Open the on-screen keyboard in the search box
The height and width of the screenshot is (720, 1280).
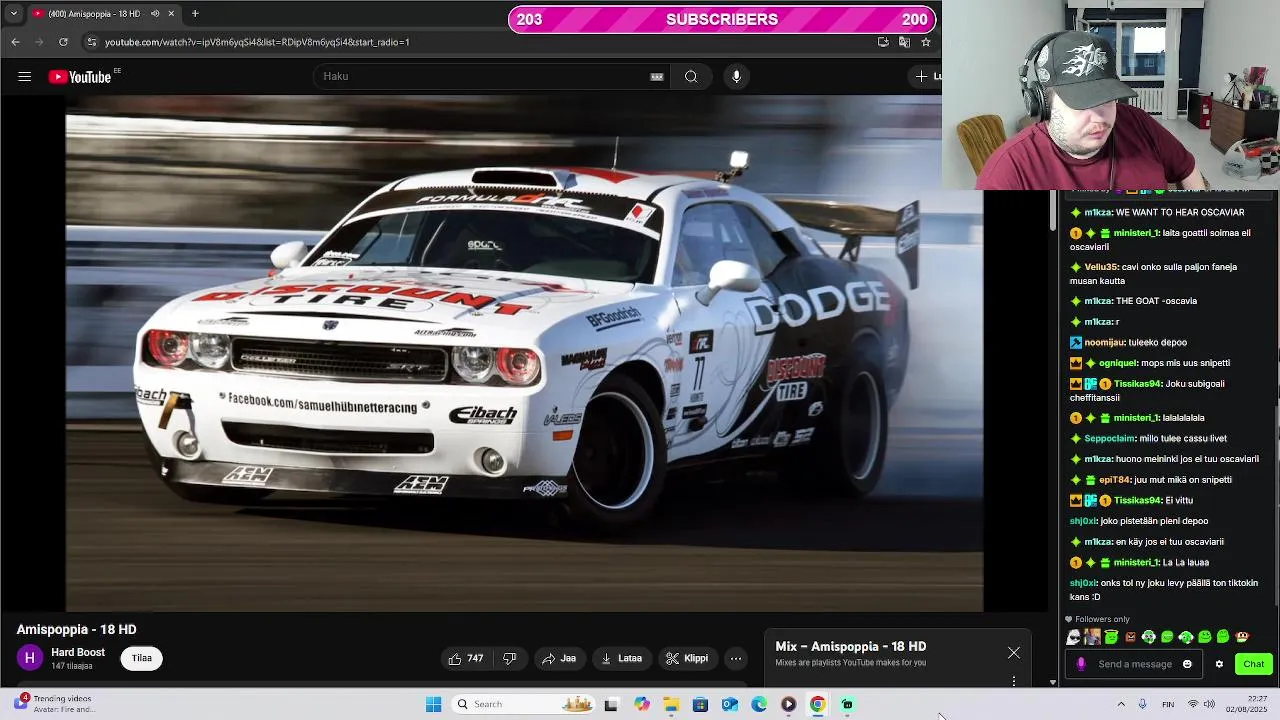657,77
